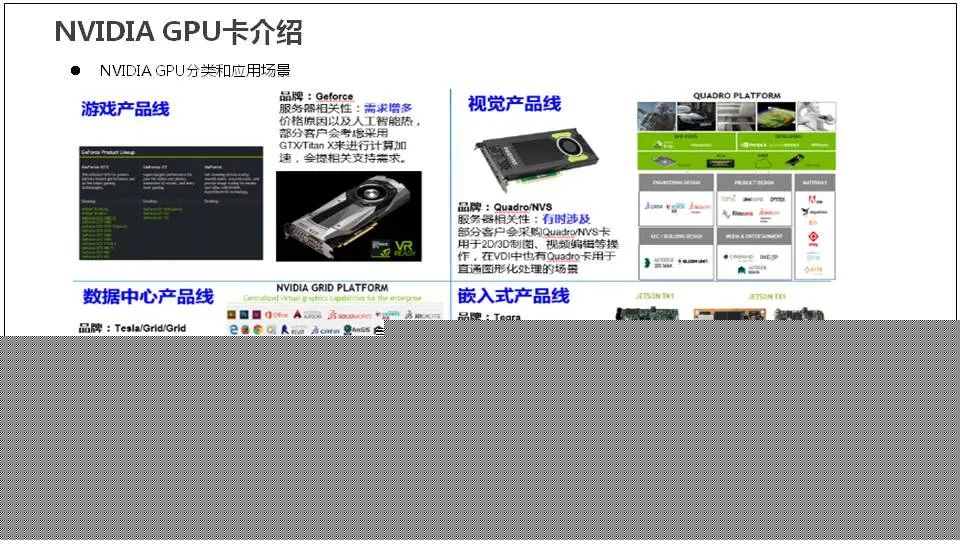Click the blue heading "游戏产品线"
This screenshot has height=540, width=960.
[x=126, y=109]
